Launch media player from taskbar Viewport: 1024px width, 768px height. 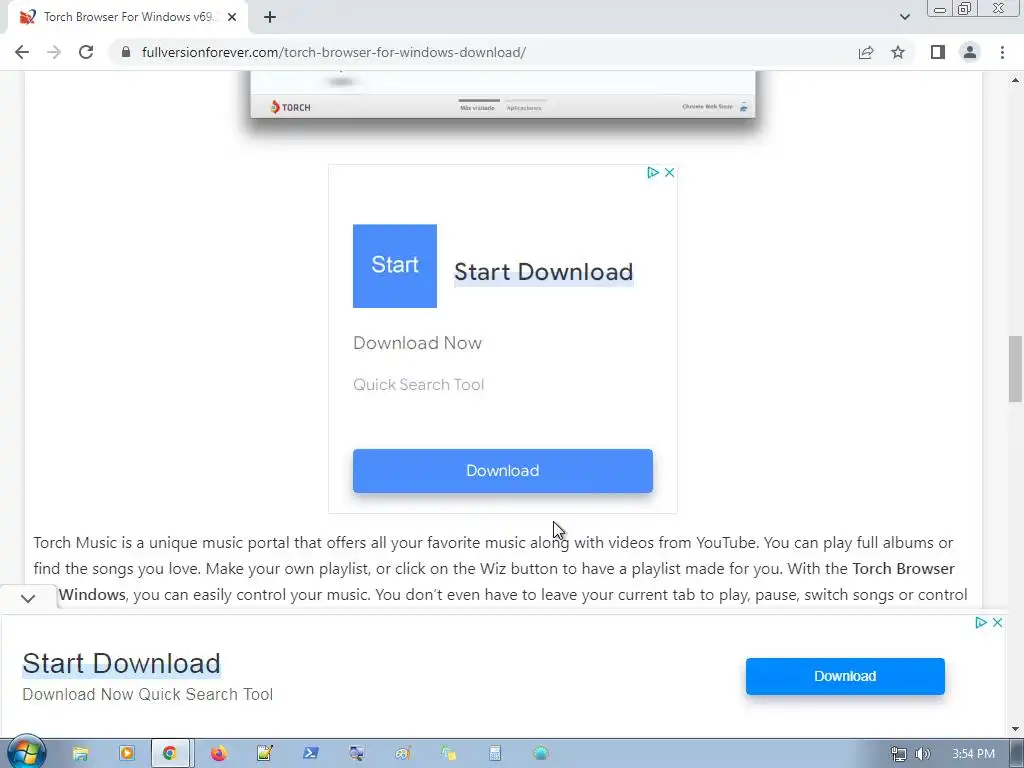(127, 754)
